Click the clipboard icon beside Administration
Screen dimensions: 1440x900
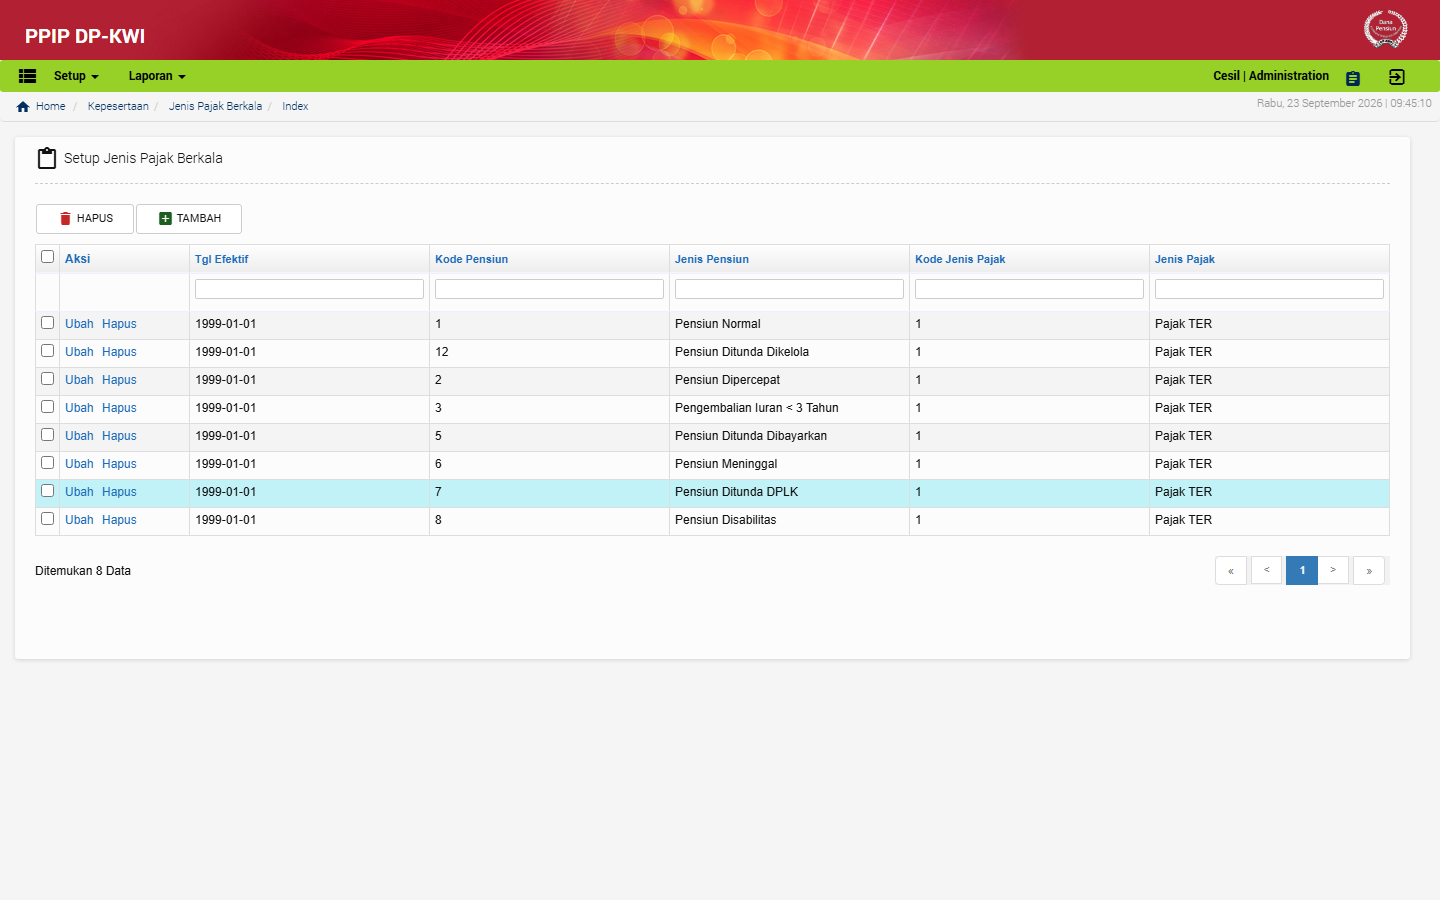pyautogui.click(x=1353, y=78)
